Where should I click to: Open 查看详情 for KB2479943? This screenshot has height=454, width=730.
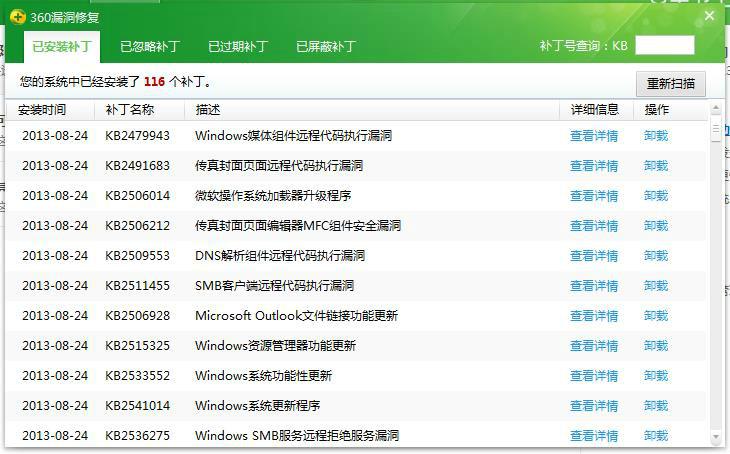coord(594,136)
